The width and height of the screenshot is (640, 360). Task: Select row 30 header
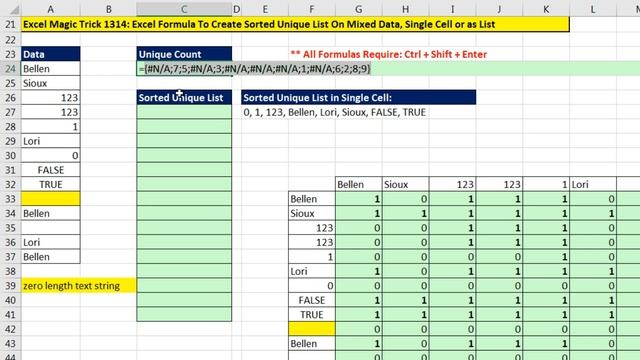[x=10, y=156]
